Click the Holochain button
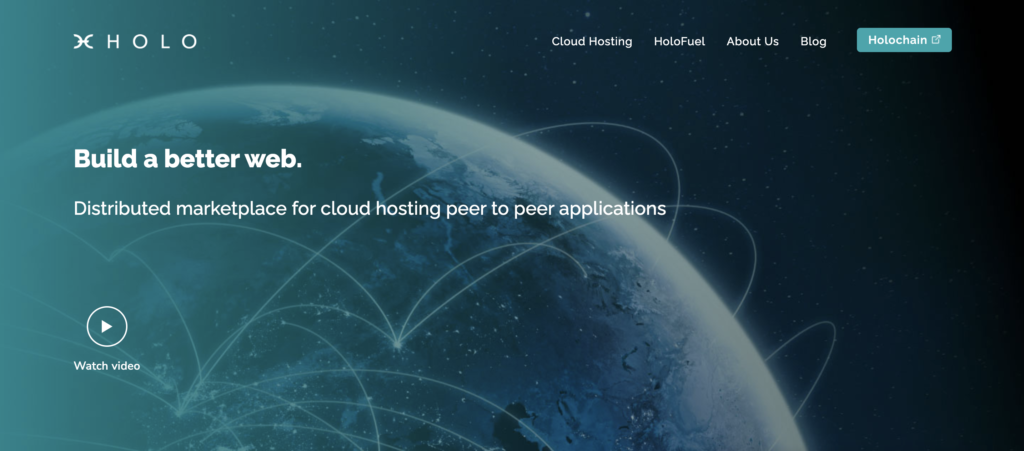1024x451 pixels. [904, 40]
